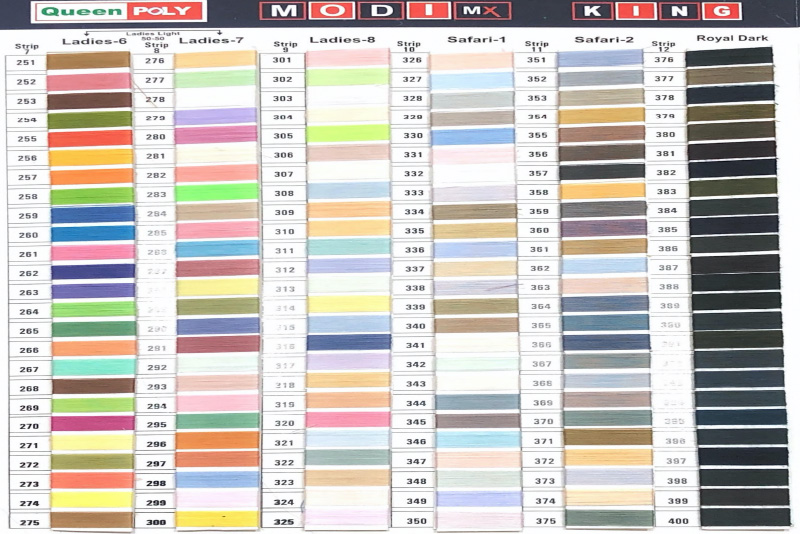This screenshot has width=800, height=534.
Task: Select the rose pink swatch 280
Action: click(216, 136)
